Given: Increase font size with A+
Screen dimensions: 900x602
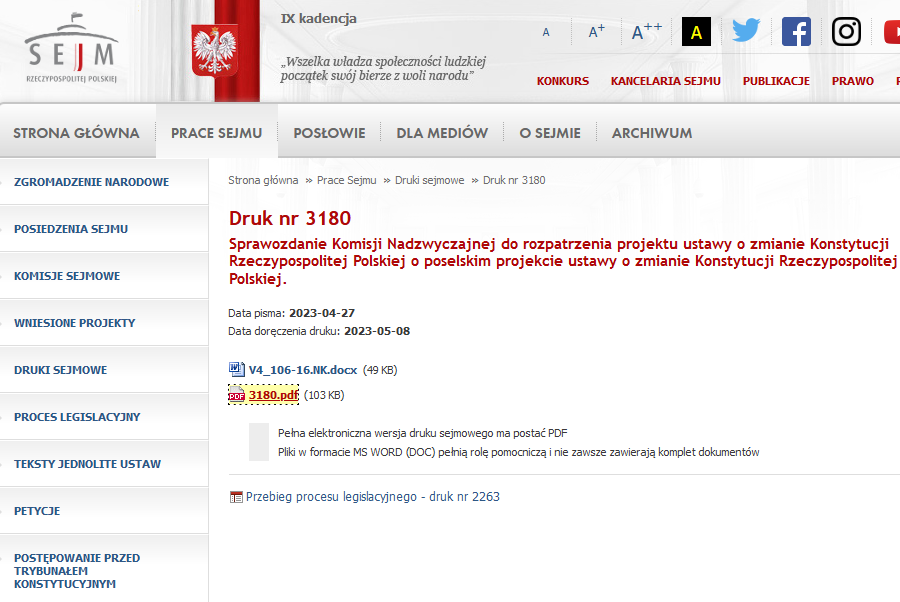Looking at the screenshot, I should (596, 32).
